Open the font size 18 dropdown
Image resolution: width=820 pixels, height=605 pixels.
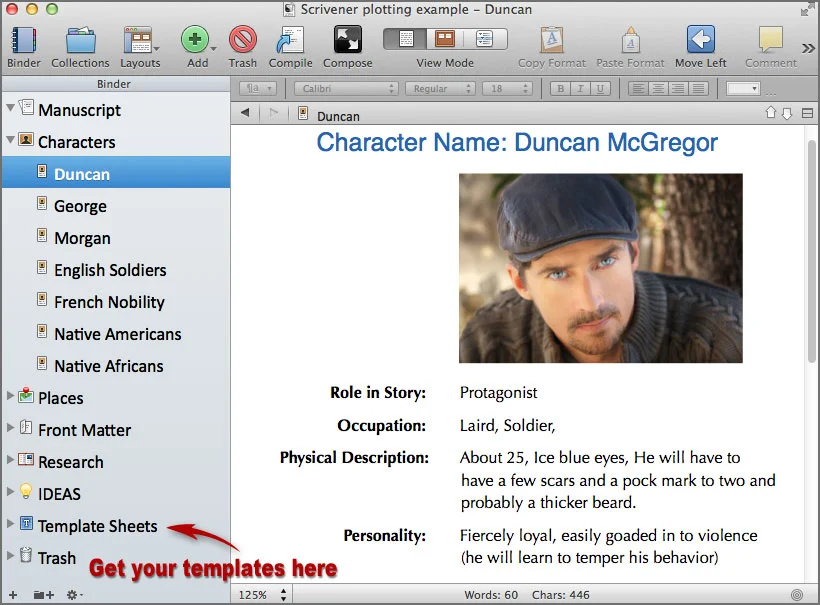[507, 89]
